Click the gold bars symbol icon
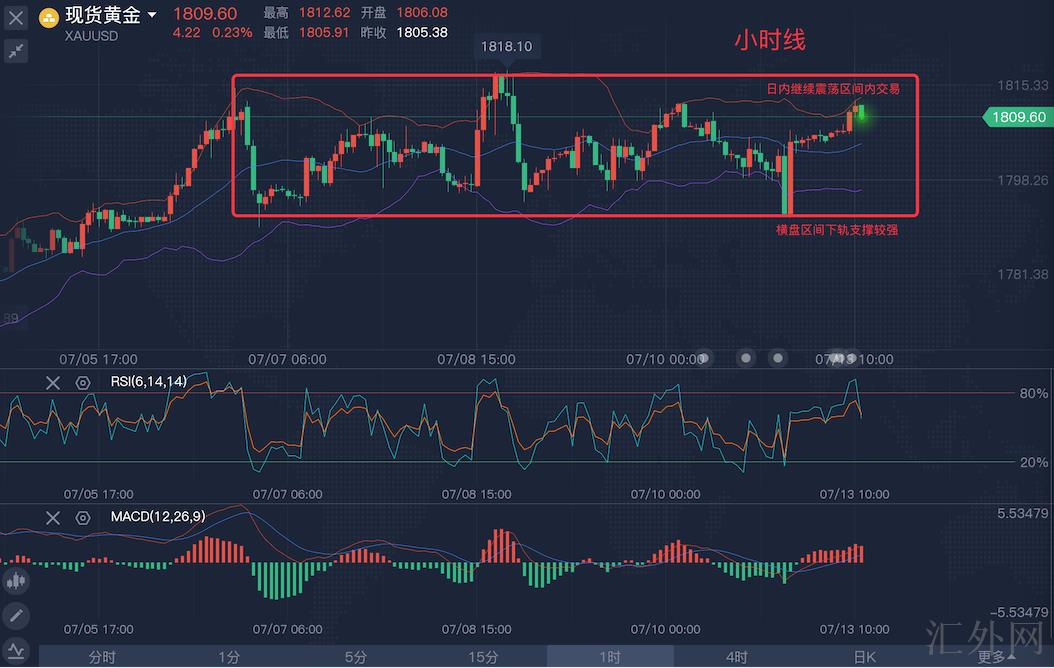This screenshot has height=668, width=1054. click(48, 17)
